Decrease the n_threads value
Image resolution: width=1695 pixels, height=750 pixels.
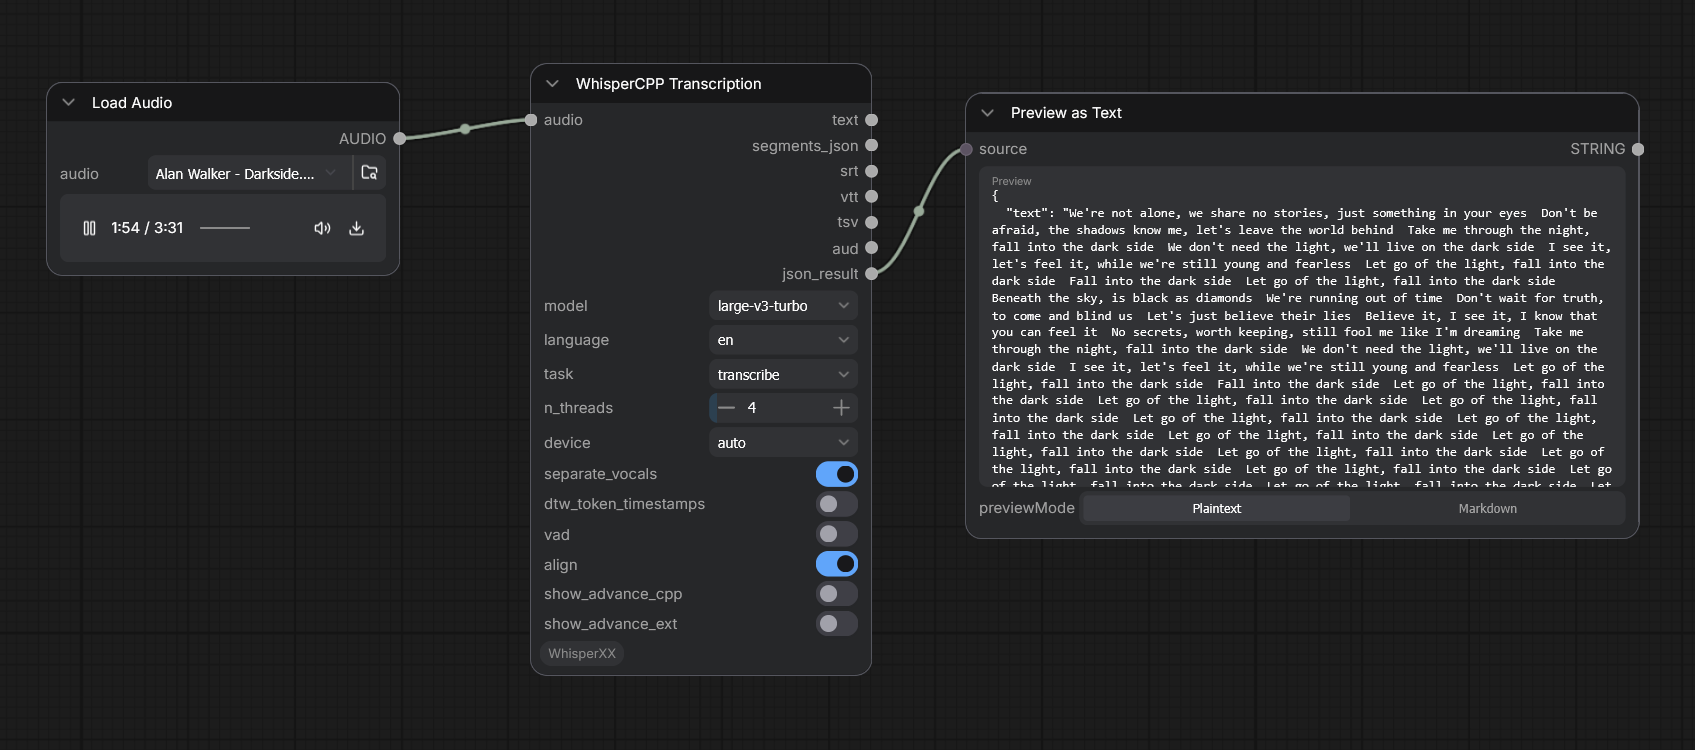pyautogui.click(x=727, y=408)
